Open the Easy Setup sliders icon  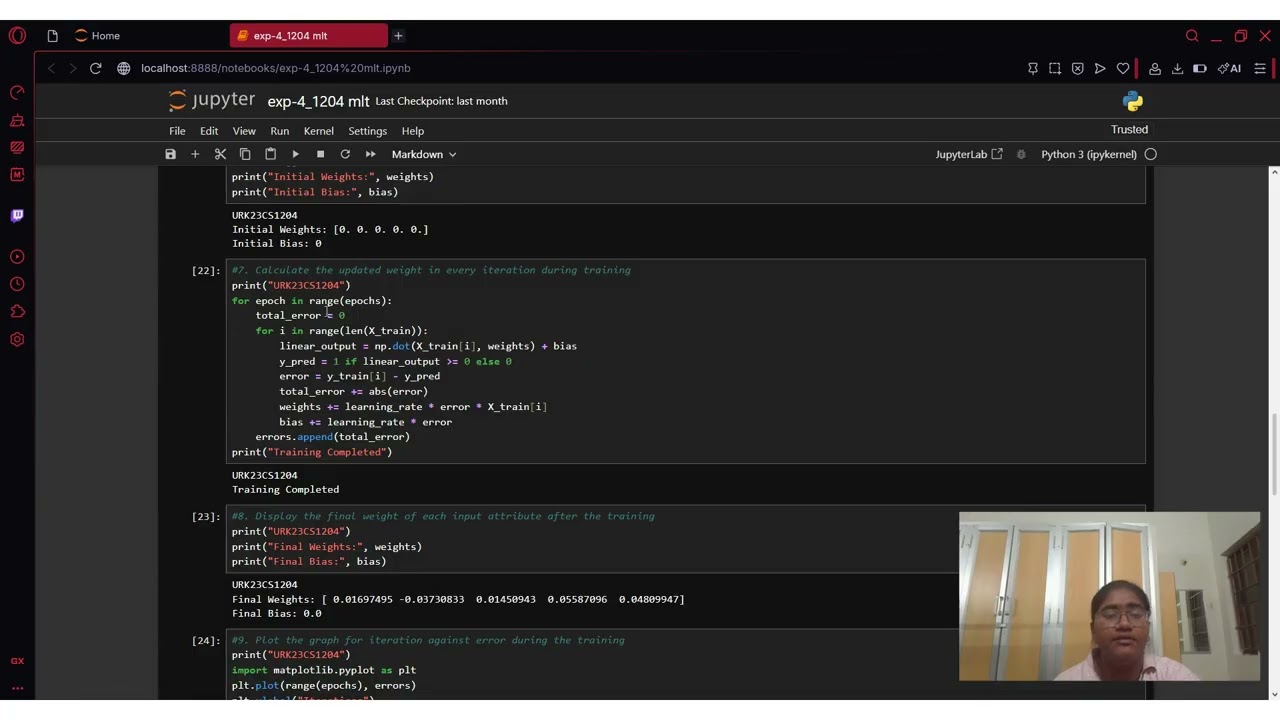click(1260, 68)
